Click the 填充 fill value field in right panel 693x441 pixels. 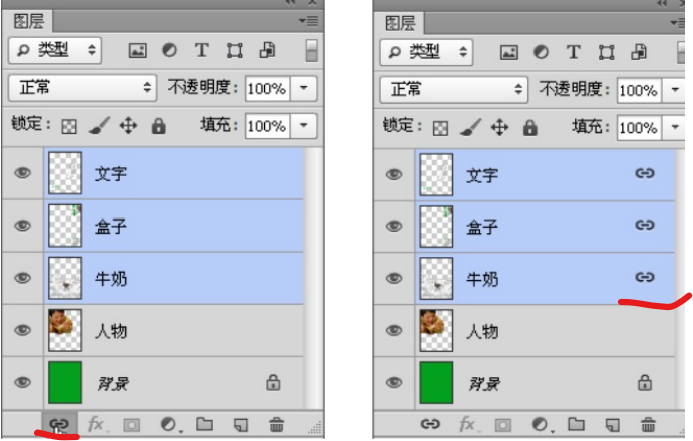[636, 127]
